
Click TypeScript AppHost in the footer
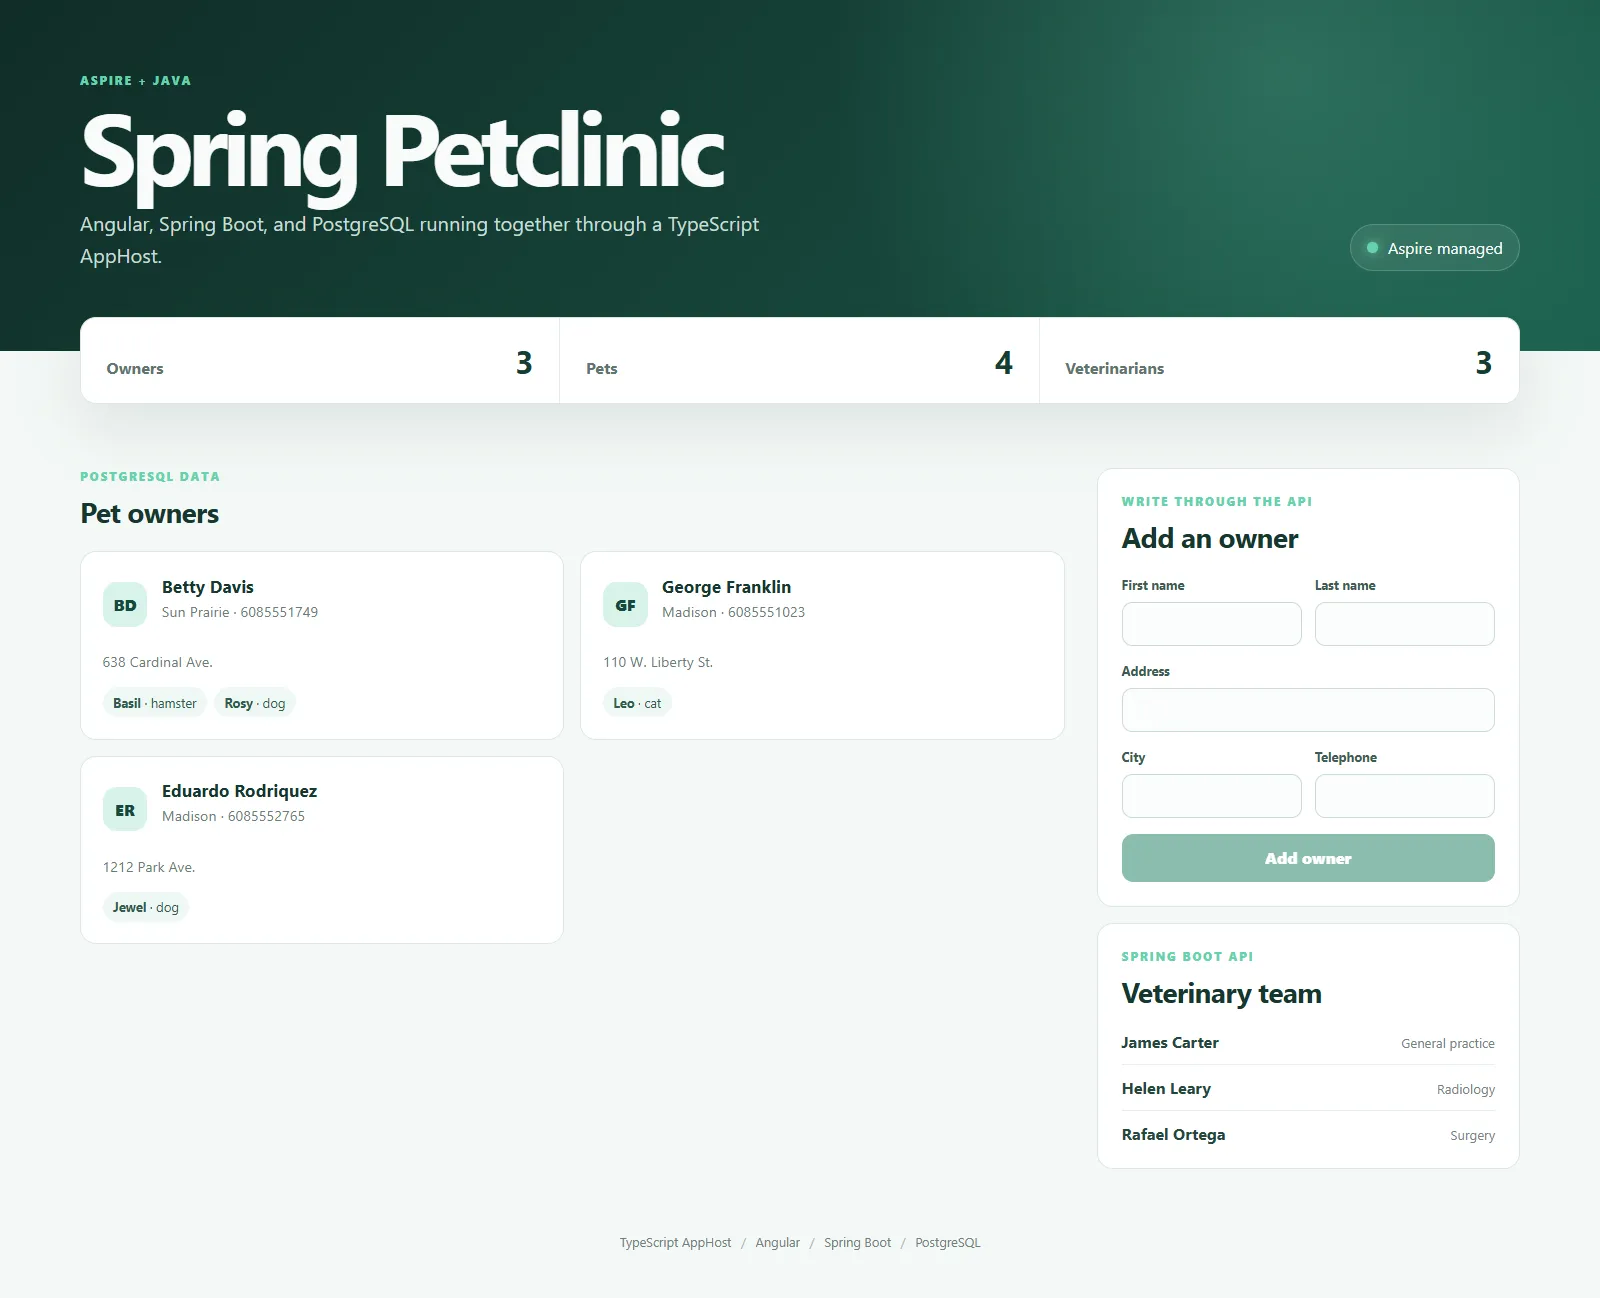point(675,1242)
